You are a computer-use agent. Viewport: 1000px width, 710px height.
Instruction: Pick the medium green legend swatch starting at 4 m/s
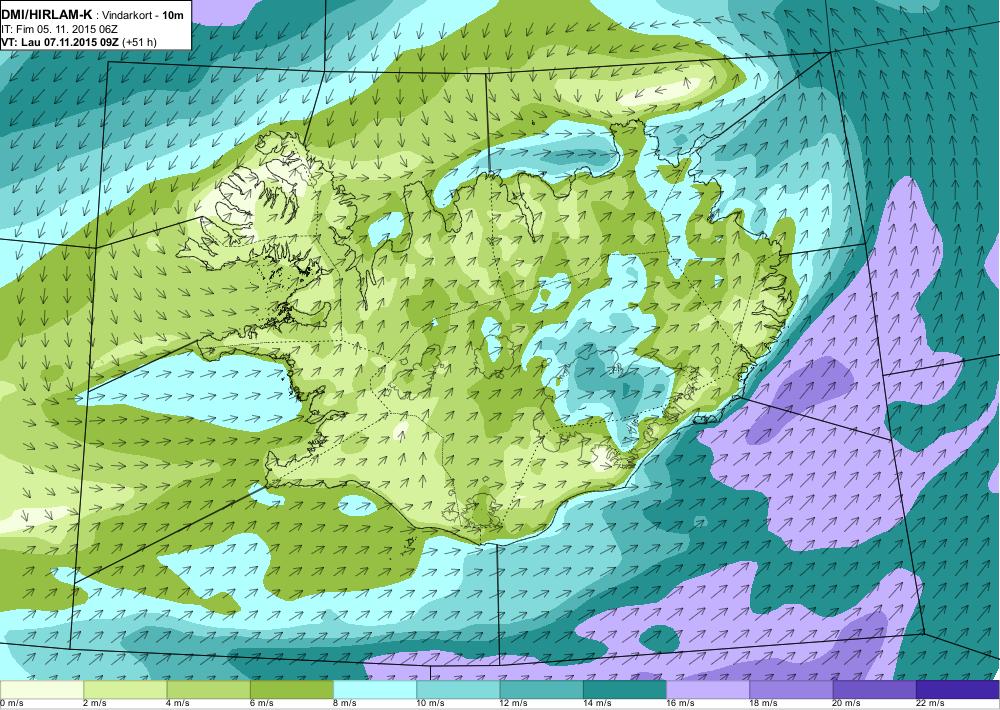pos(209,689)
